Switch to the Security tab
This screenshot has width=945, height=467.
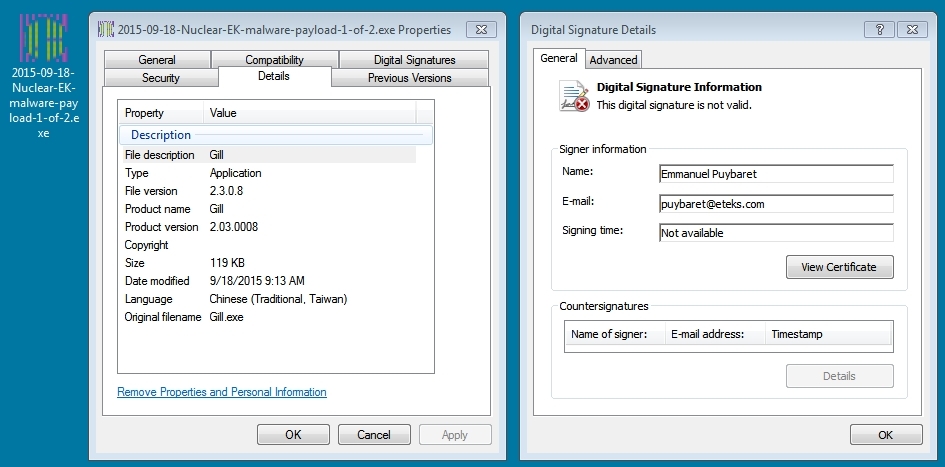pyautogui.click(x=160, y=78)
